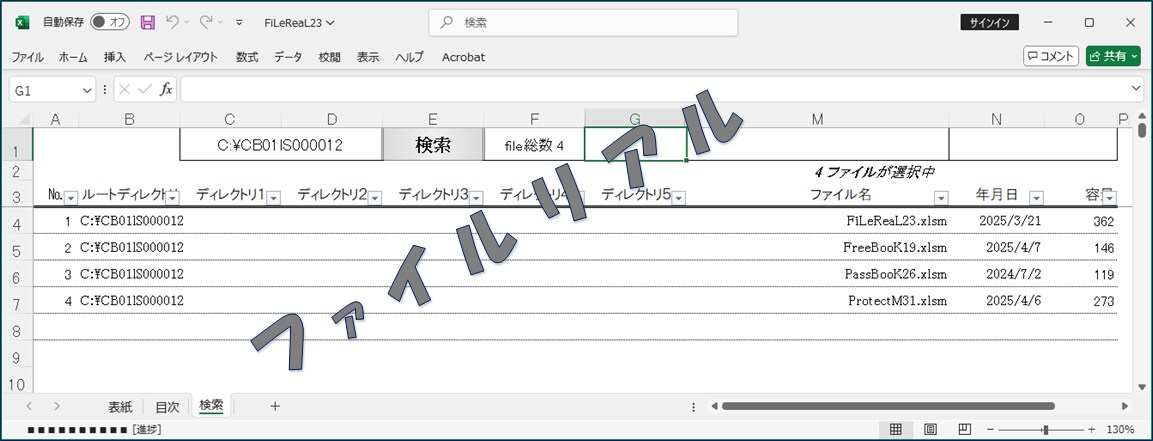Open the No. column filter dropdown
This screenshot has width=1153, height=441.
71,197
